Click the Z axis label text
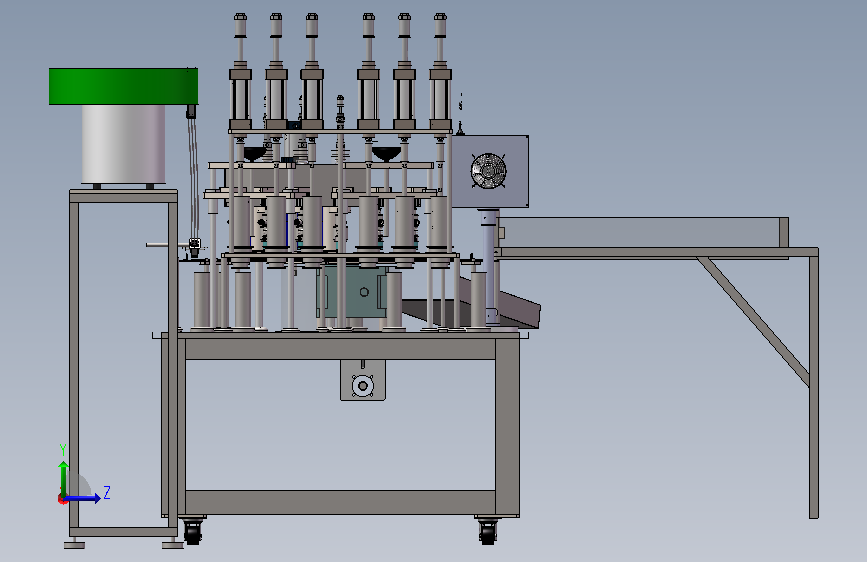867x562 pixels. coord(107,492)
